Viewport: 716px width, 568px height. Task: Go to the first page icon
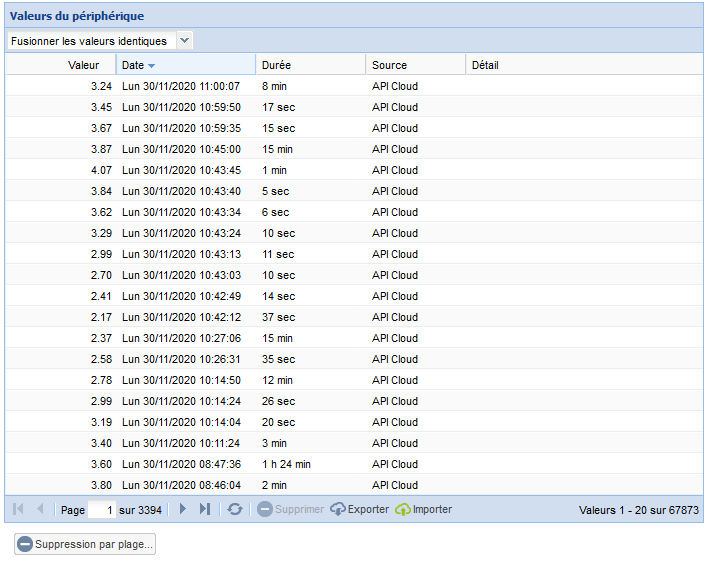pos(18,509)
